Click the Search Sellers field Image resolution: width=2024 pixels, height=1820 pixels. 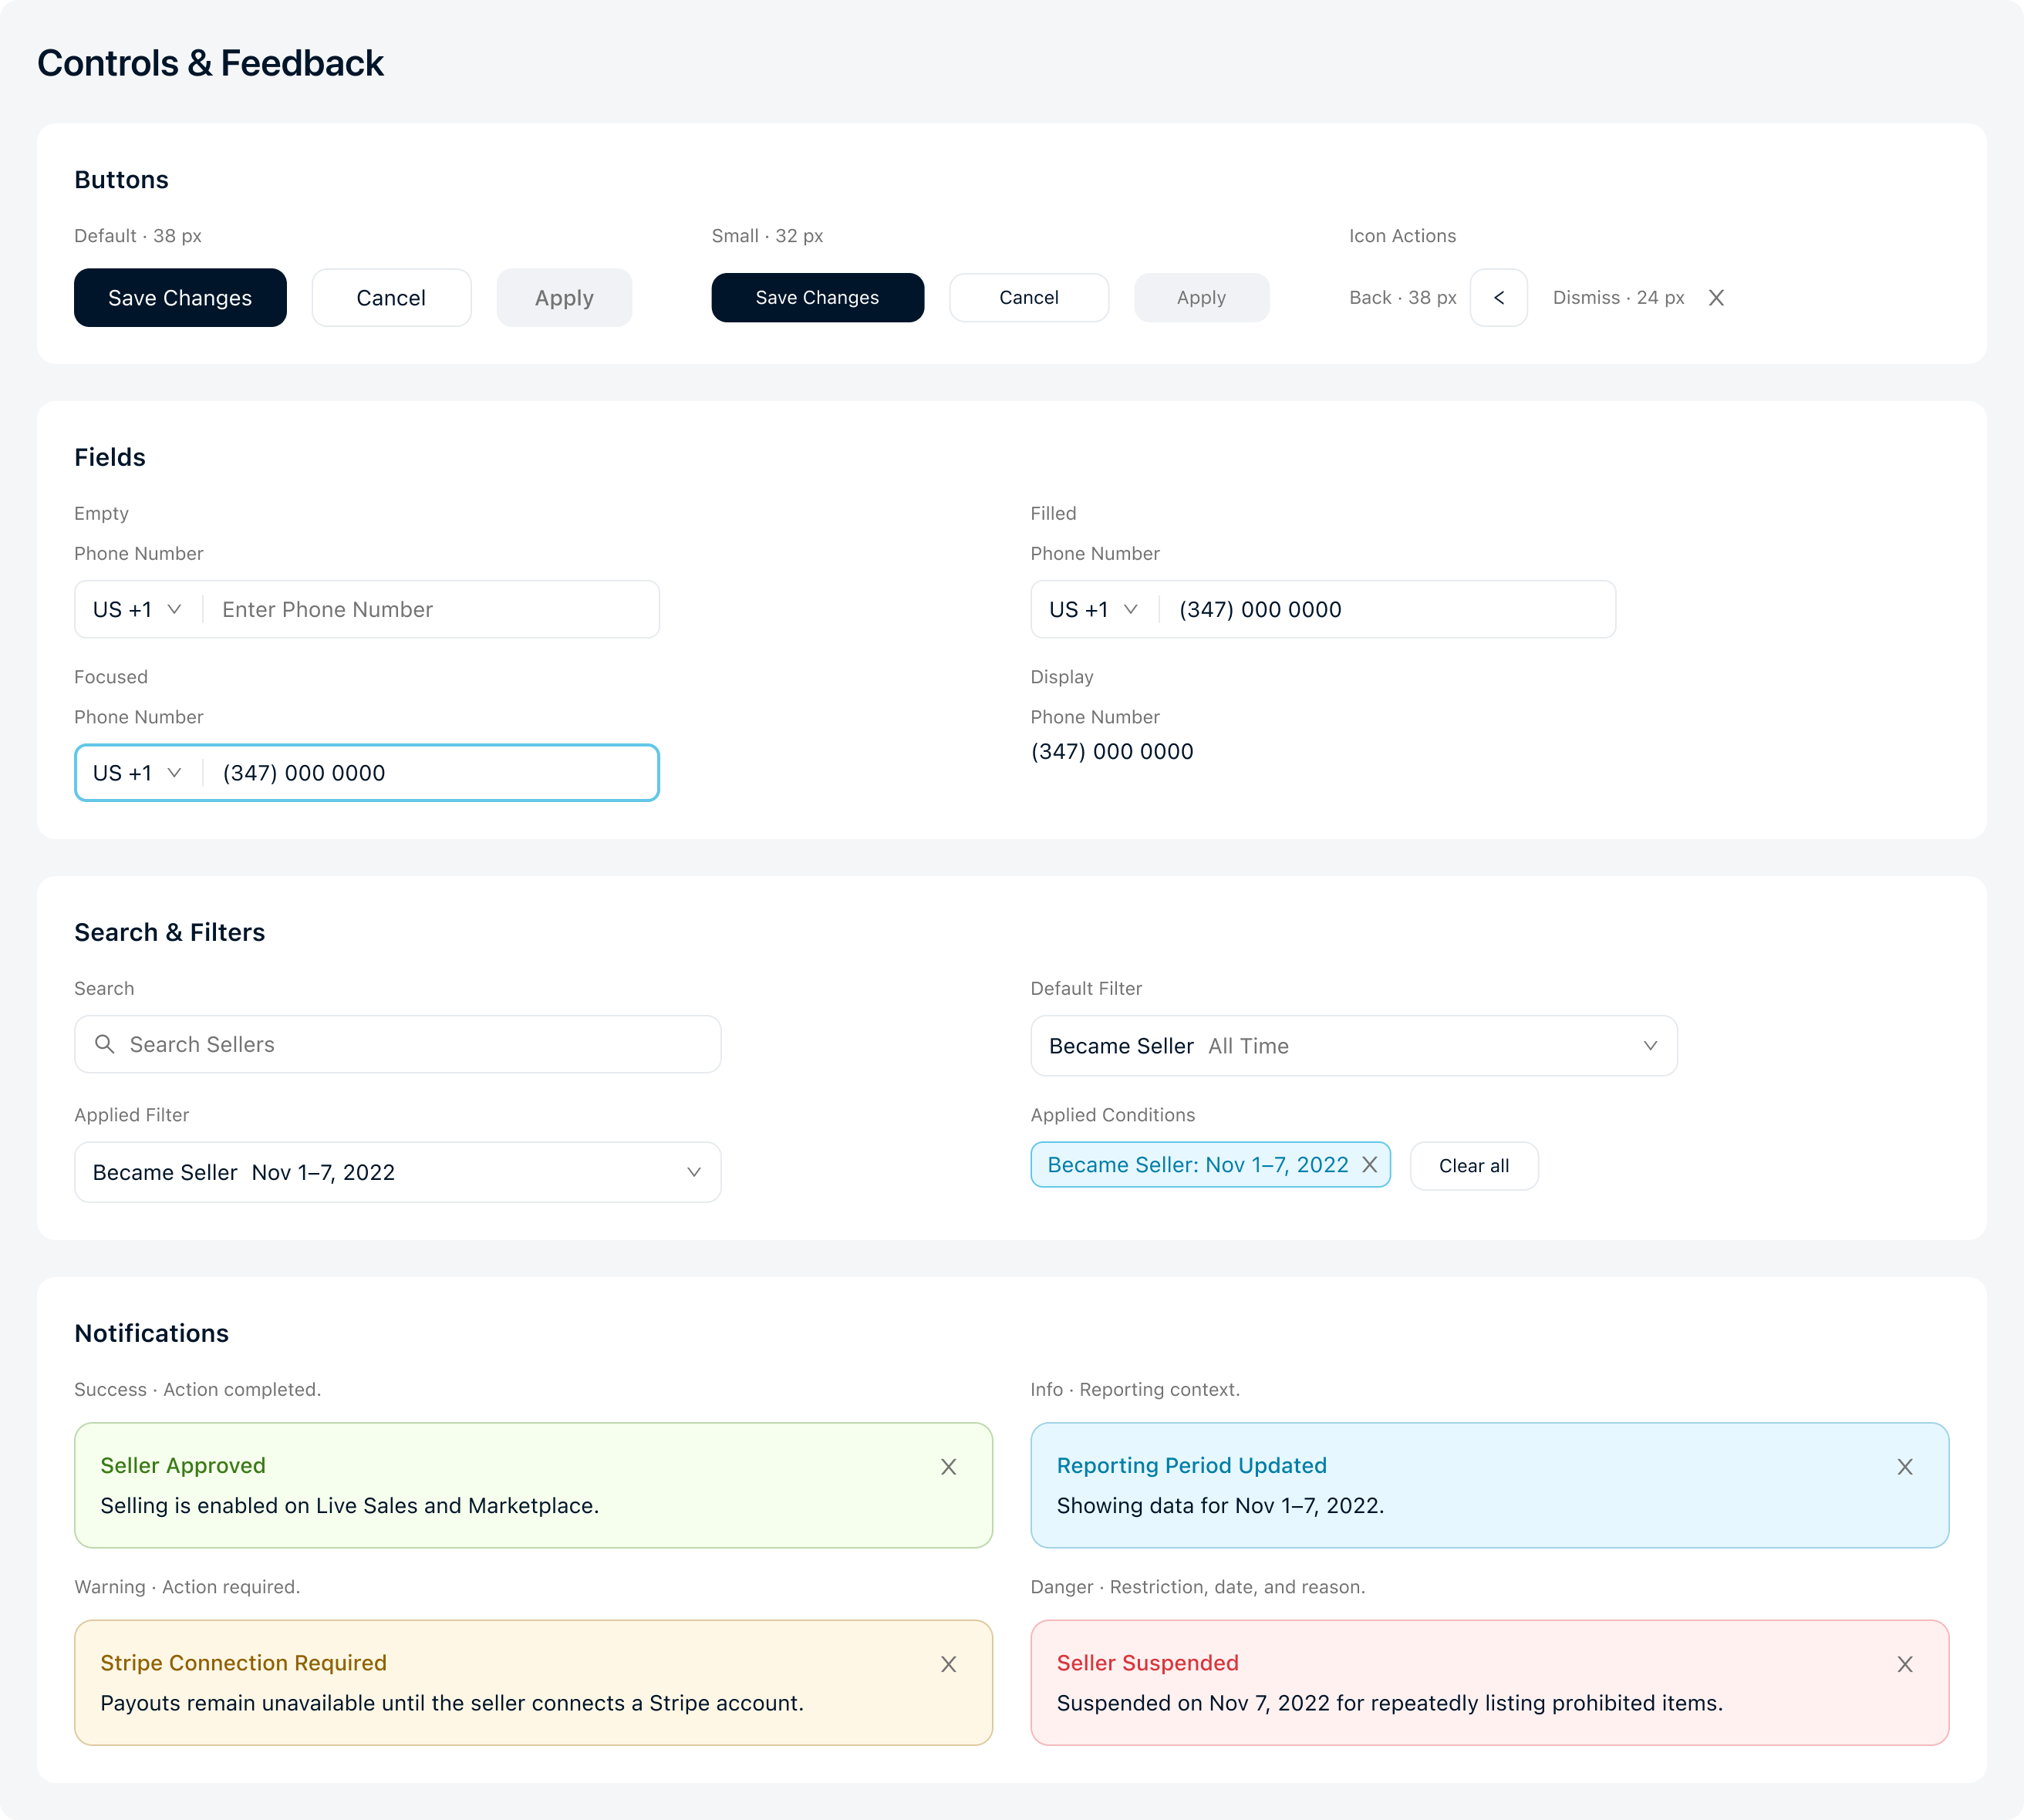[397, 1044]
